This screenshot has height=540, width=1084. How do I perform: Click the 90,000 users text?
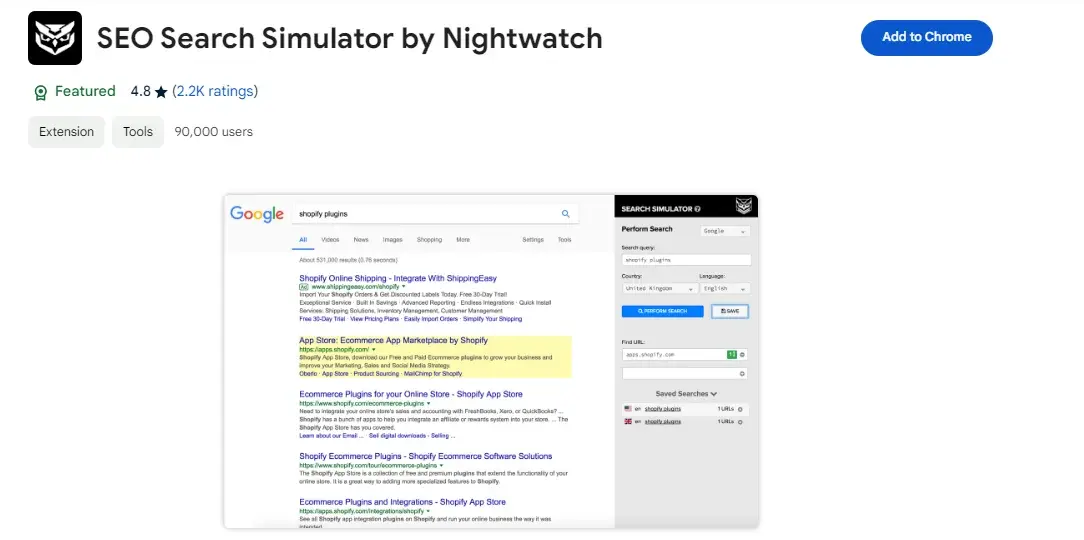click(214, 132)
